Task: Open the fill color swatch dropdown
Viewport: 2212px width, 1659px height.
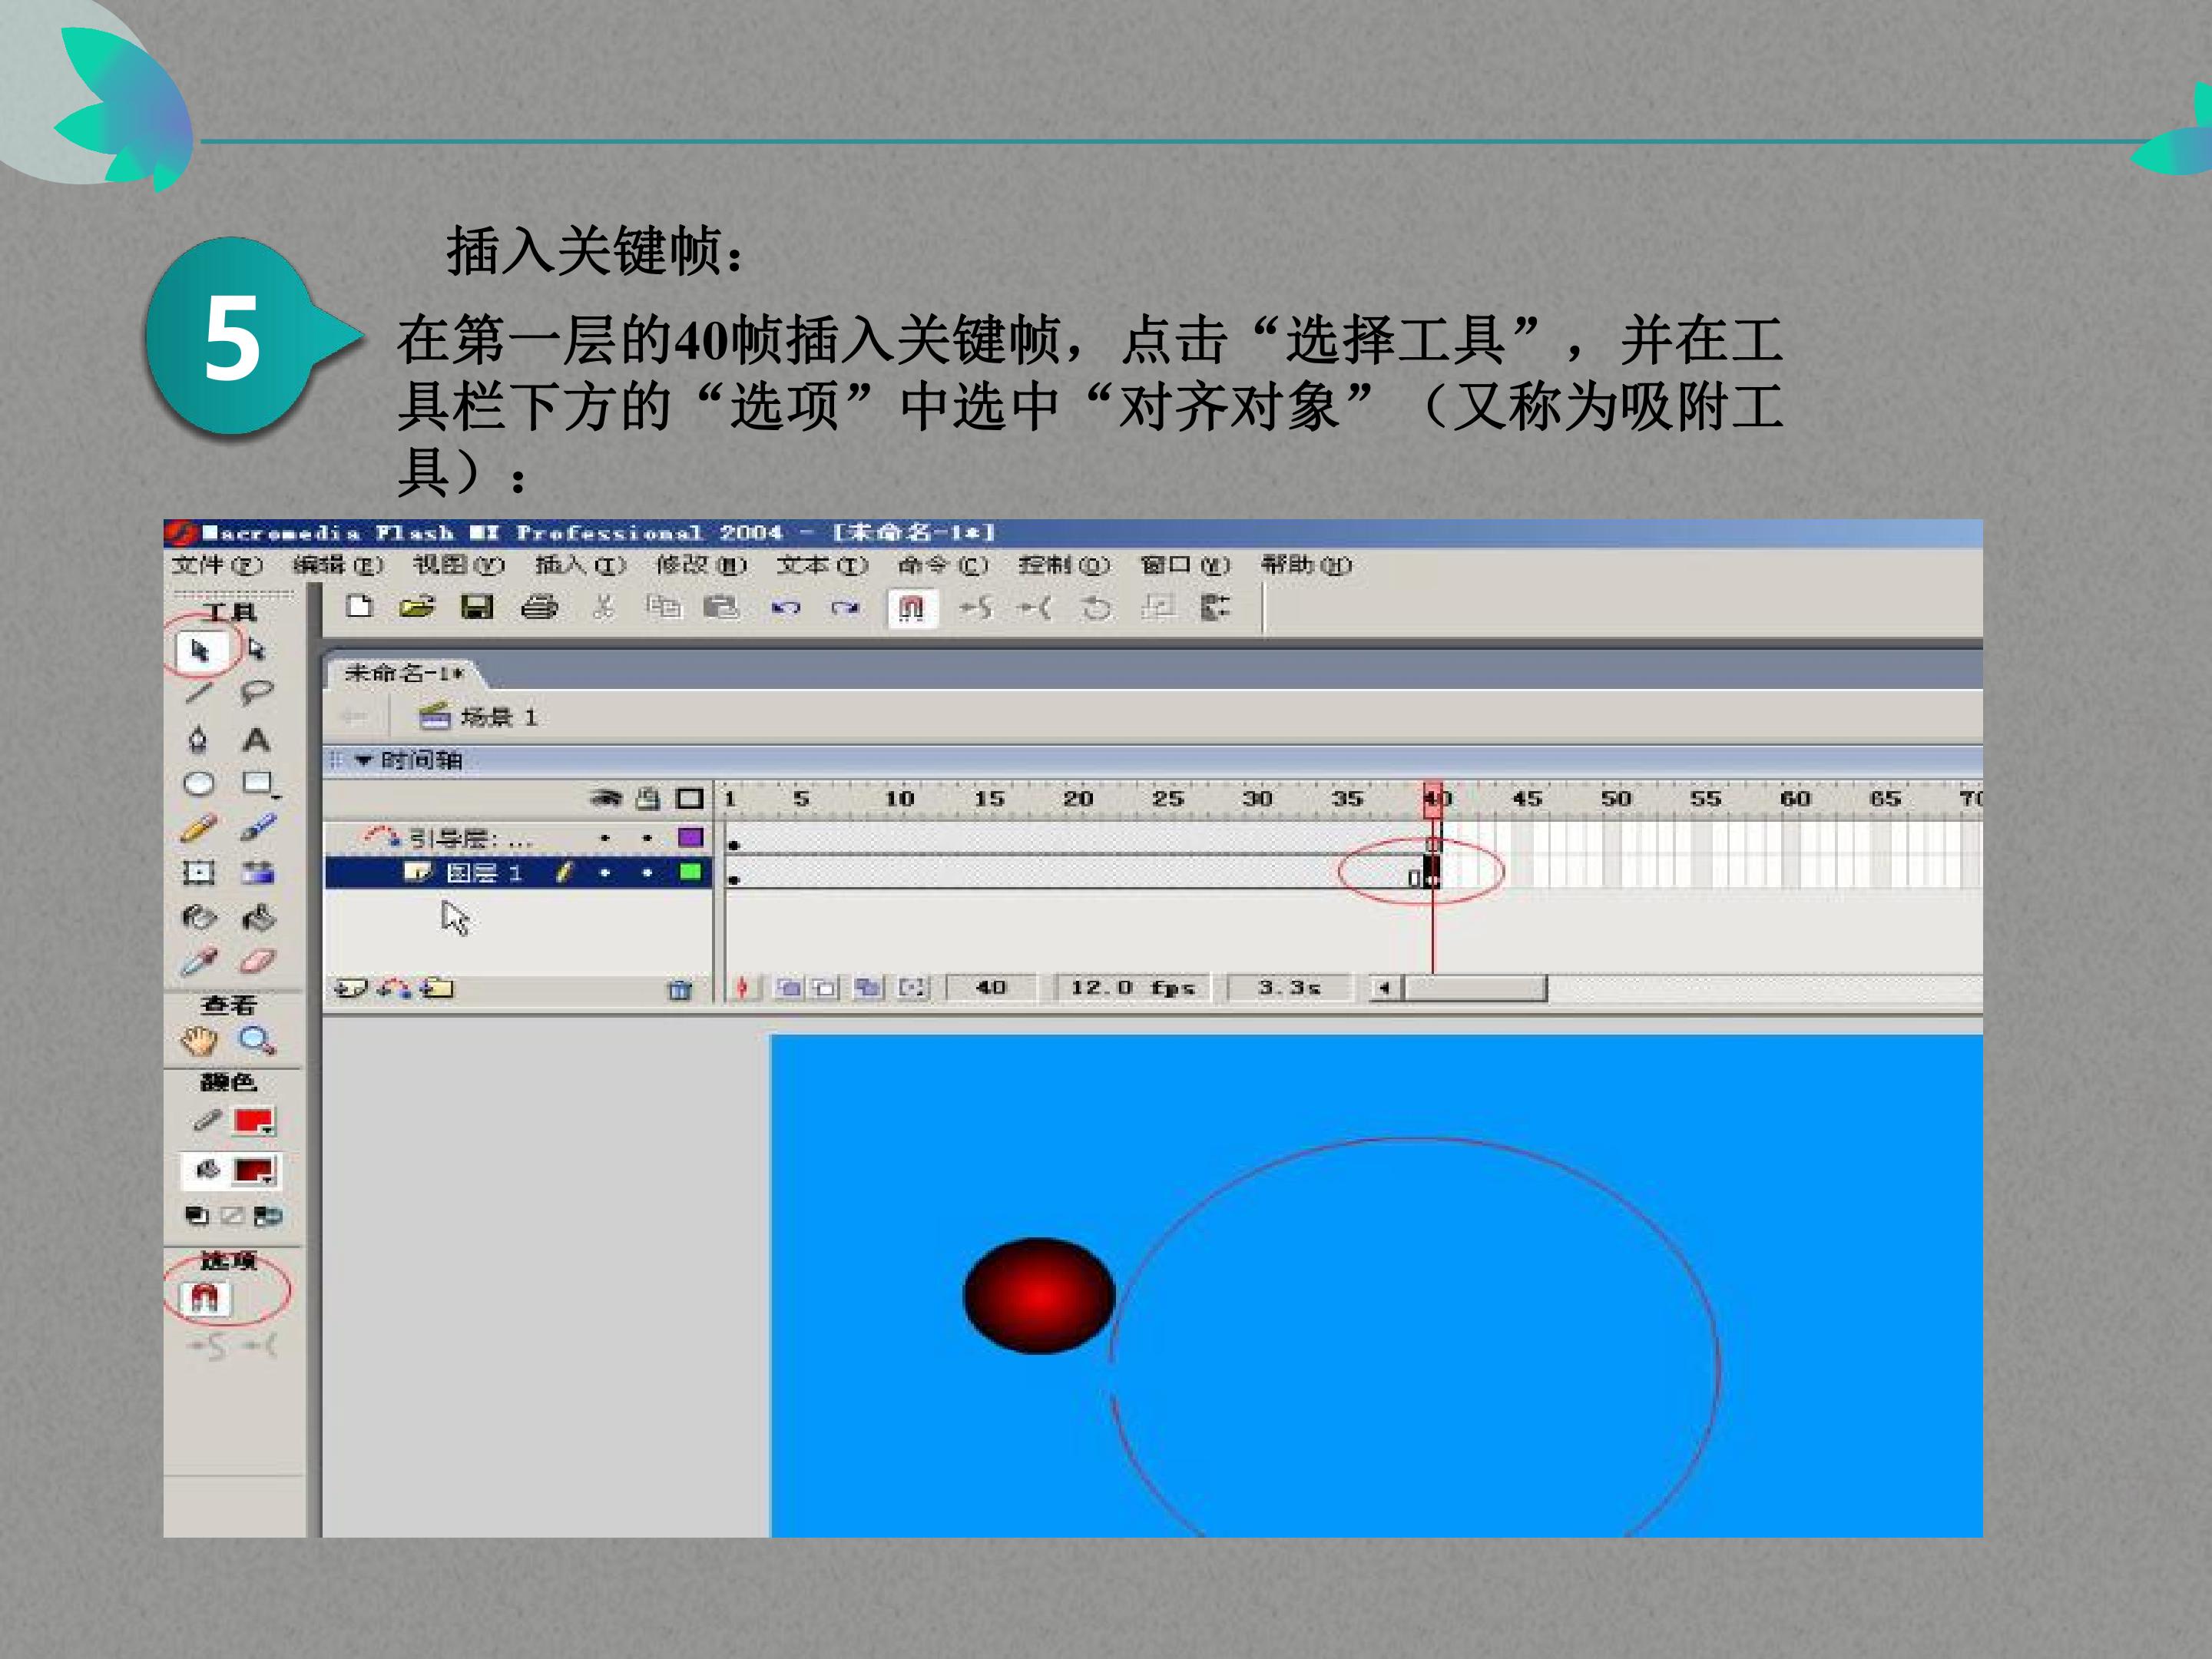Action: [254, 1170]
